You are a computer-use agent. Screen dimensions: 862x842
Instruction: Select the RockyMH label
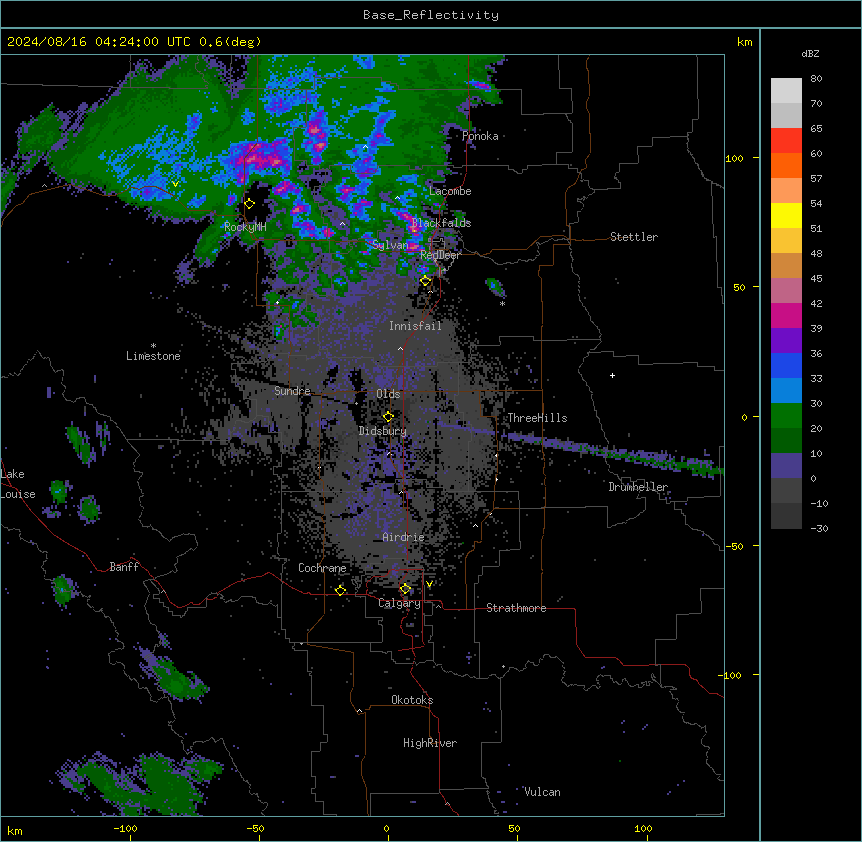coord(245,227)
